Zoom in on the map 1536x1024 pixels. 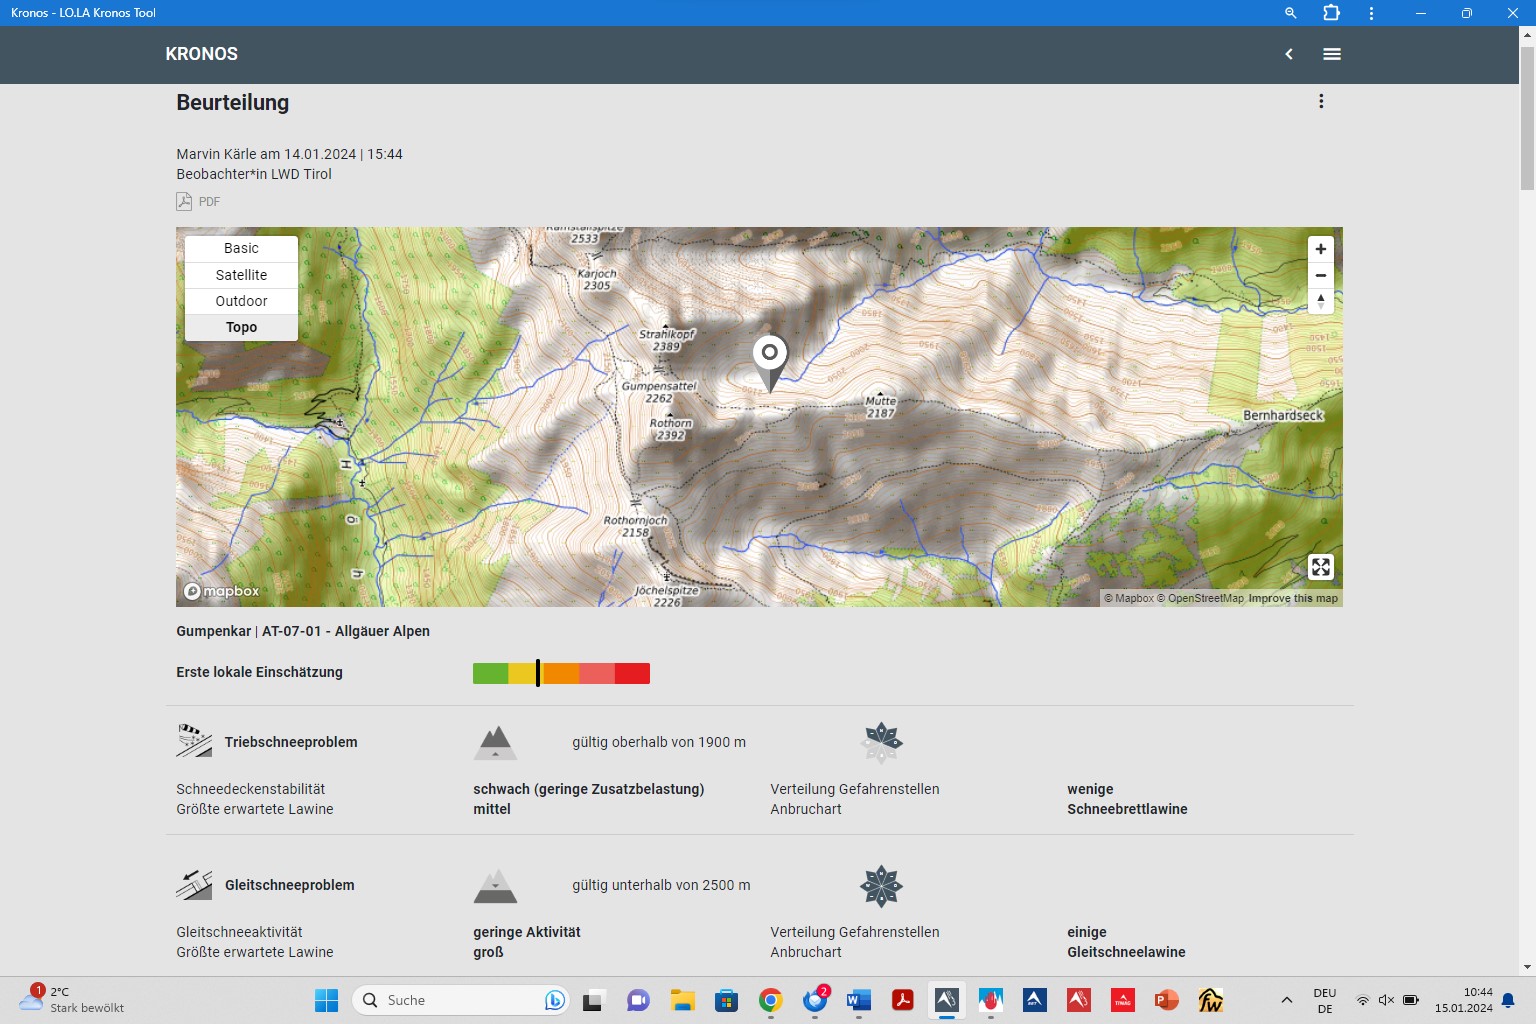tap(1321, 249)
